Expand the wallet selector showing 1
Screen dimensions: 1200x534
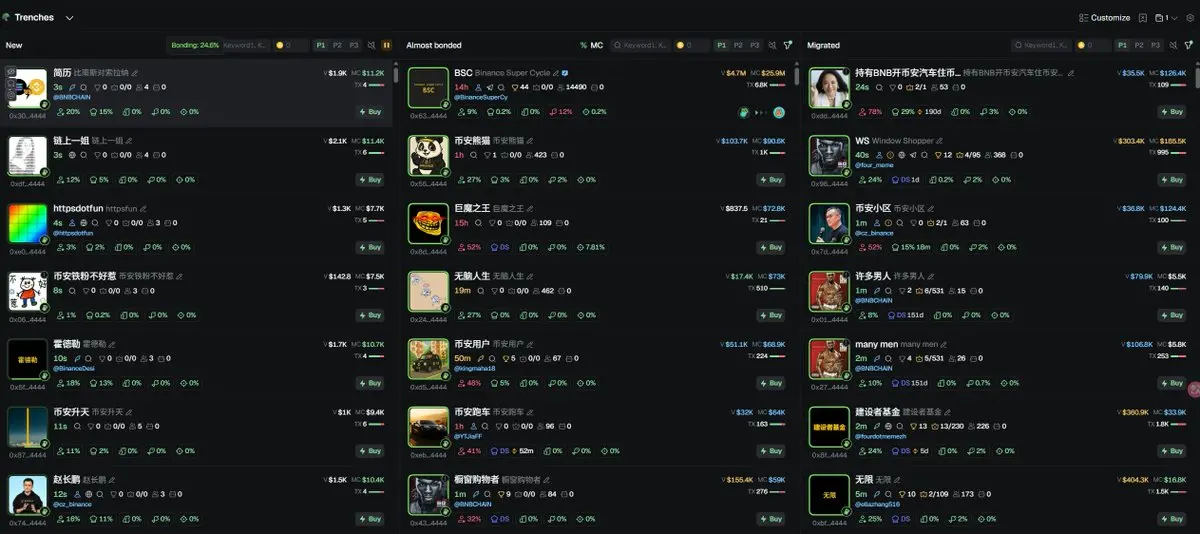pyautogui.click(x=1165, y=18)
